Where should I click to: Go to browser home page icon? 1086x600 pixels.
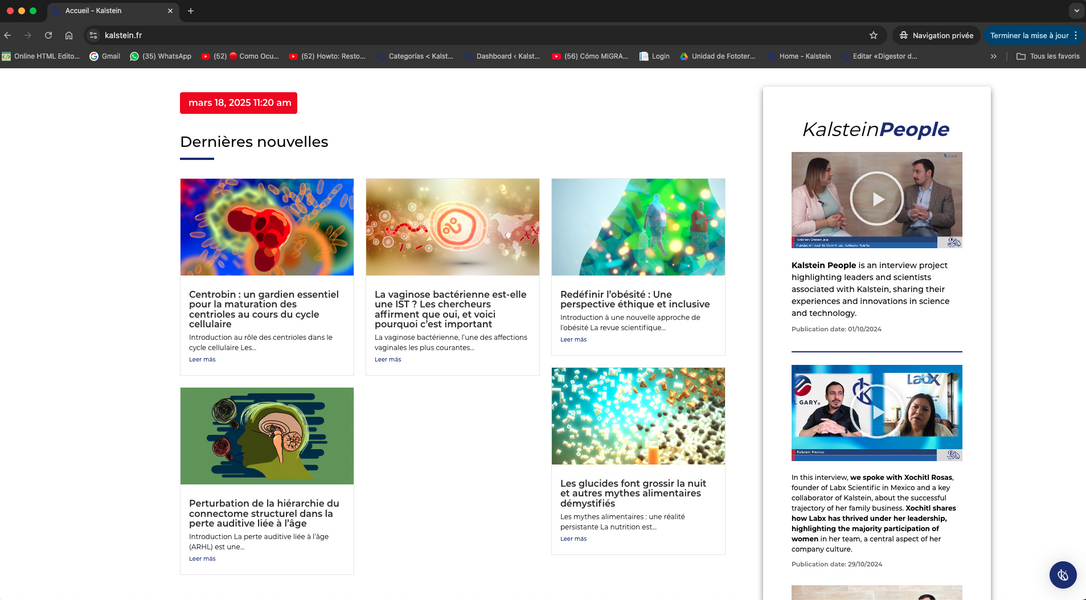tap(69, 35)
